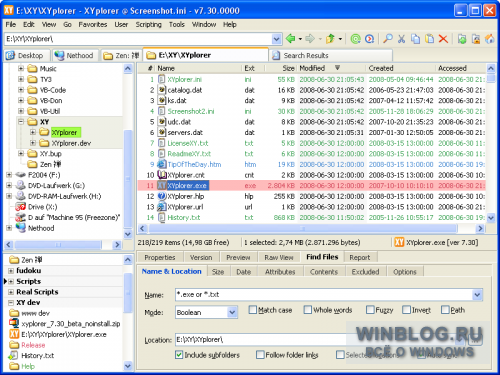Image resolution: width=500 pixels, height=375 pixels.
Task: Sort the file list by Ext column
Action: tap(253, 68)
